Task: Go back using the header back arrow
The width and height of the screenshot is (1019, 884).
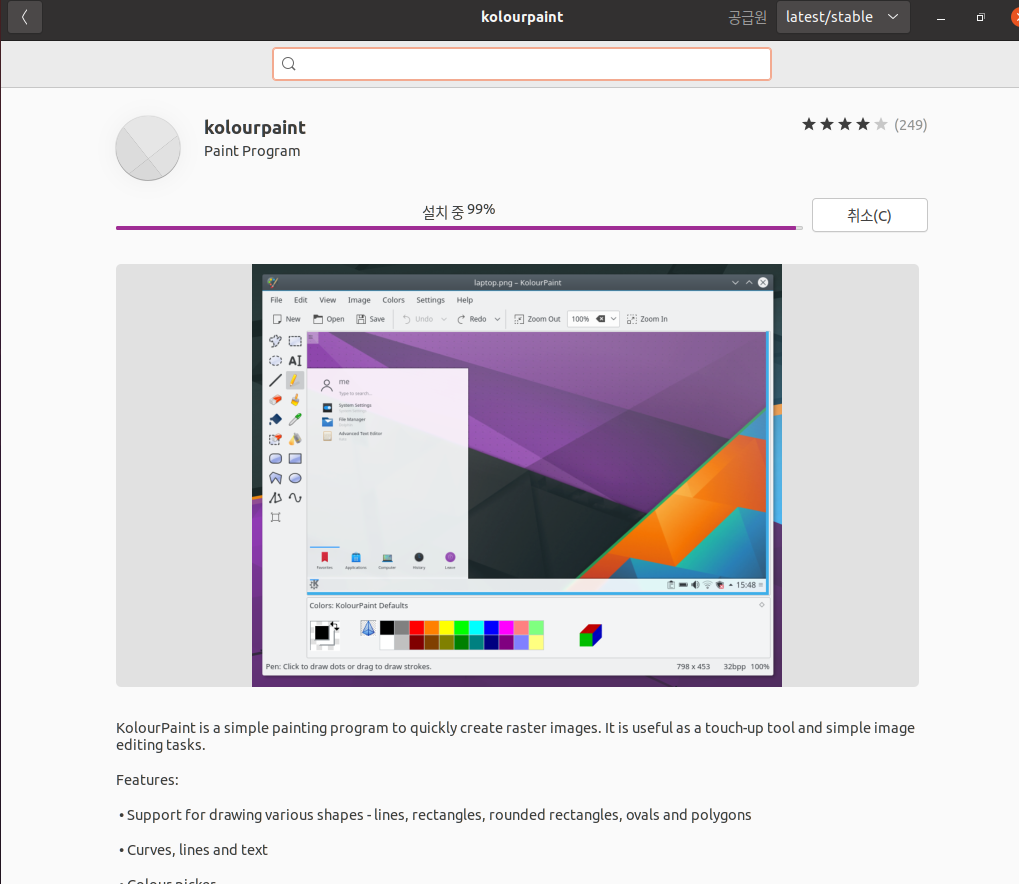Action: 25,17
